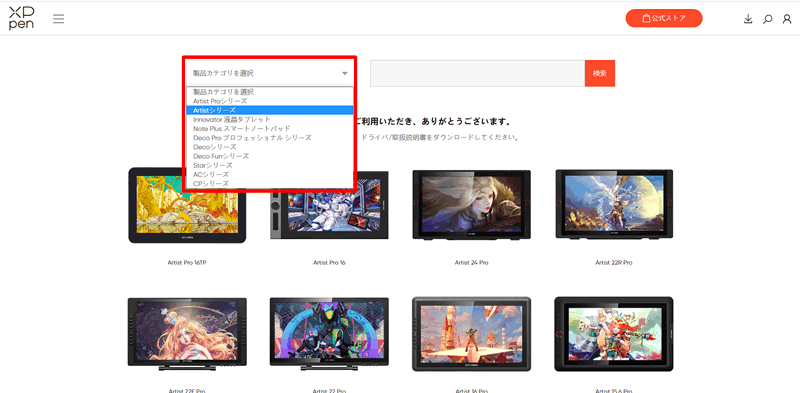Screen dimensions: 800x393
Task: Select Deco Pro プロフェッショナル シリーズ option
Action: pos(270,138)
